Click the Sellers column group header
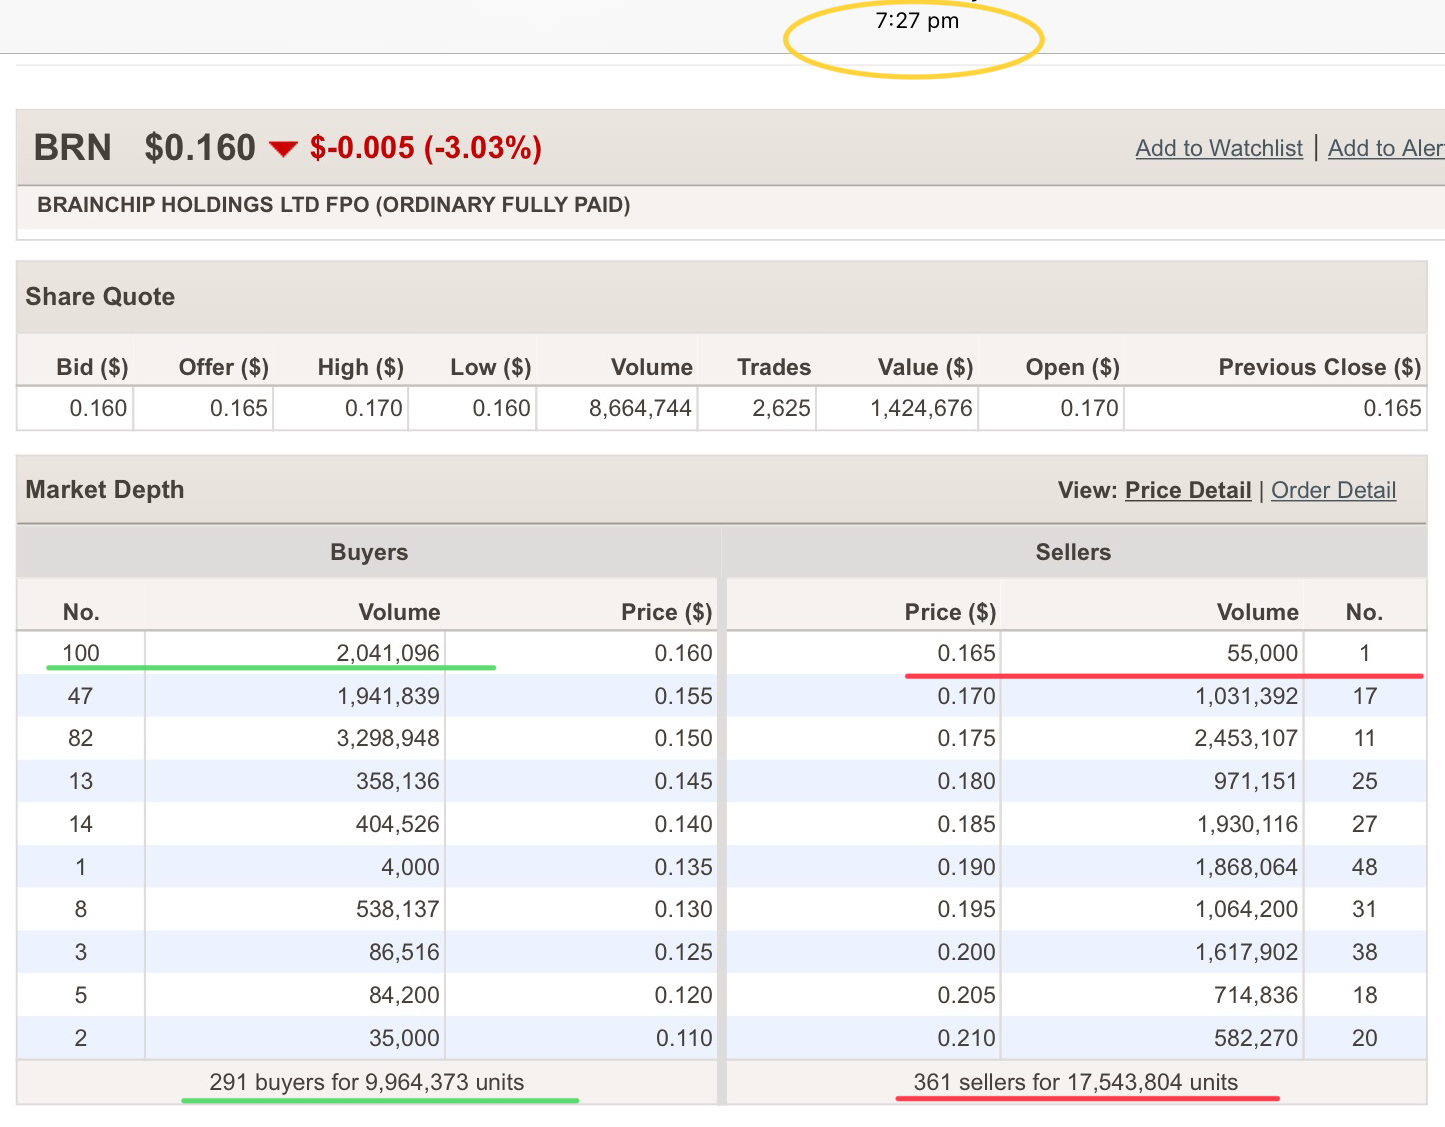Screen dimensions: 1445x1127 1072,552
